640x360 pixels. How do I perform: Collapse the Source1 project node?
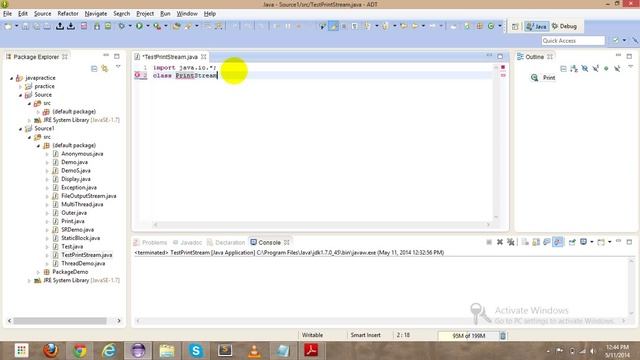[20, 129]
